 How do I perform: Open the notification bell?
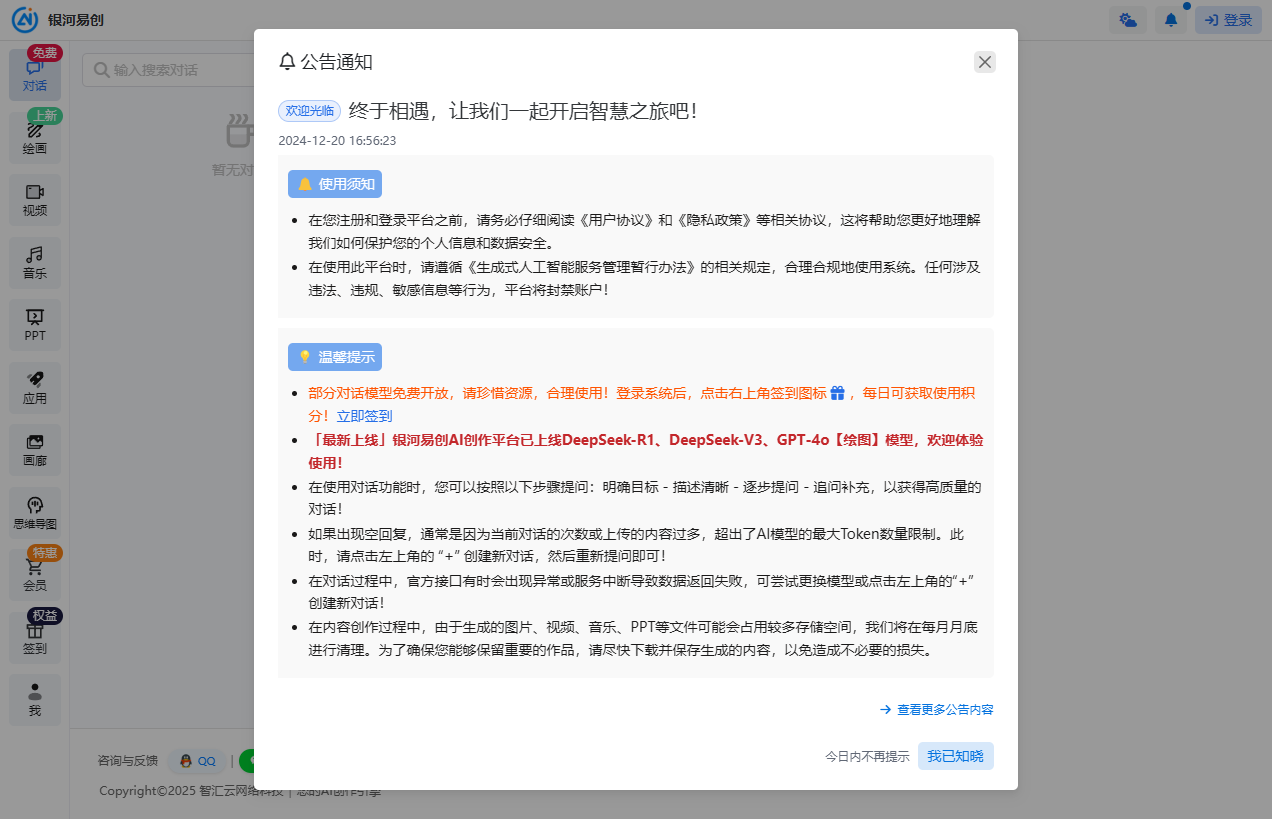[1170, 19]
